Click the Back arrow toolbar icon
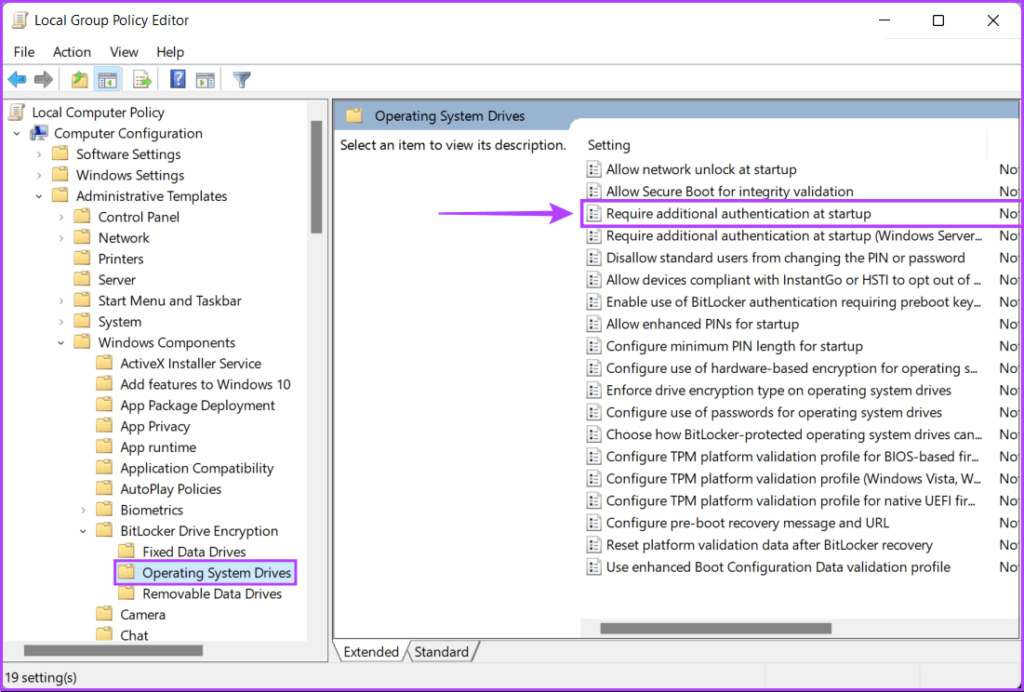 (x=17, y=80)
